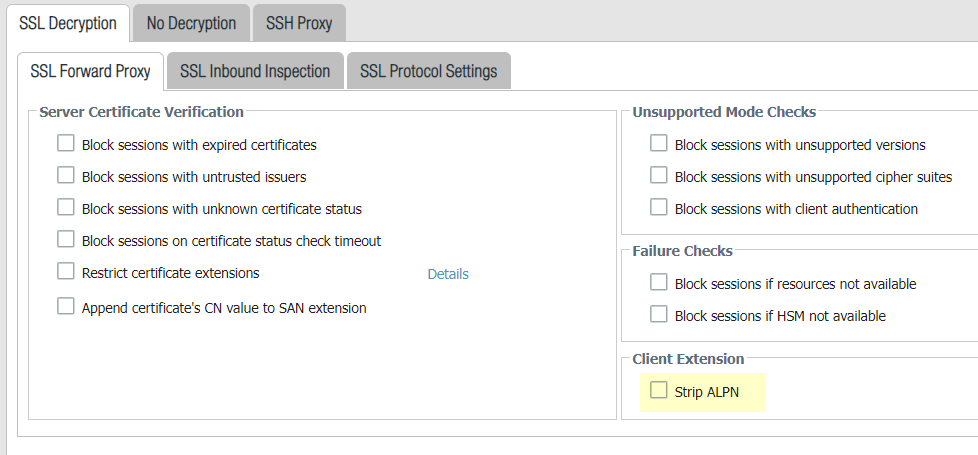The width and height of the screenshot is (978, 455).
Task: Enable Append certificate's CN value to SAN
Action: click(66, 307)
